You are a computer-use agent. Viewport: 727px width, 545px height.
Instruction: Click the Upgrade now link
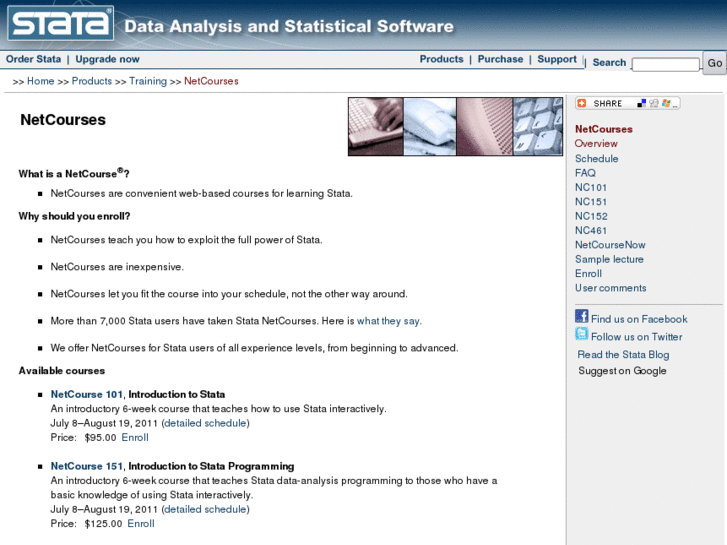[x=107, y=60]
